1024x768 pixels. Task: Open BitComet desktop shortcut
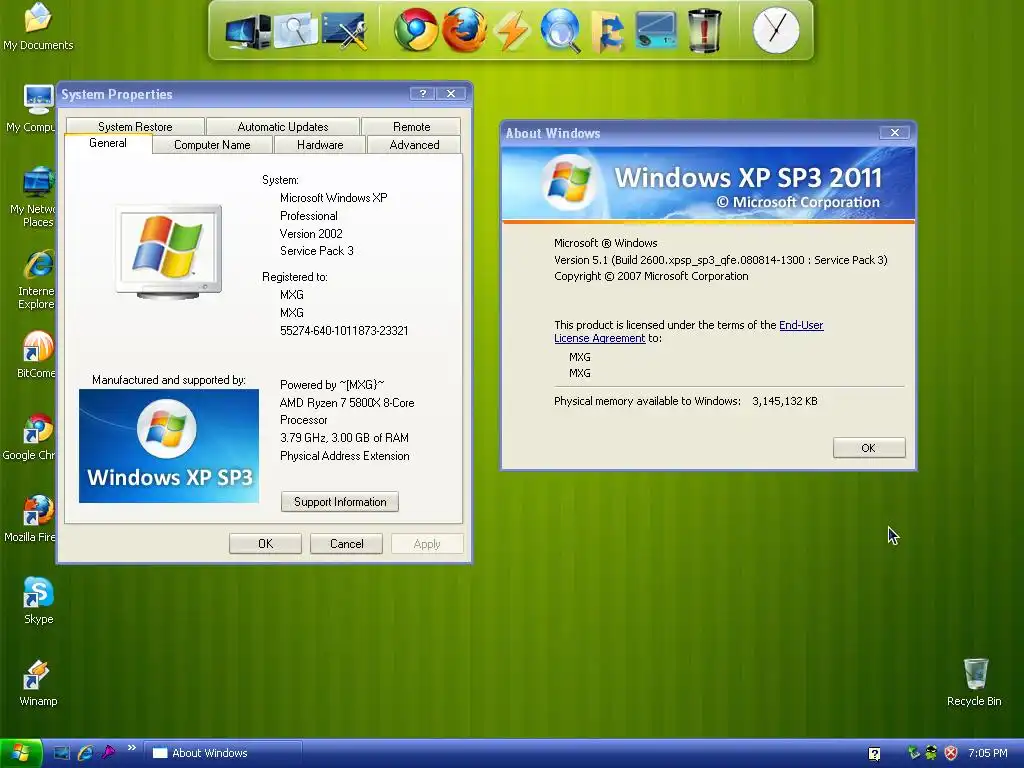click(36, 355)
